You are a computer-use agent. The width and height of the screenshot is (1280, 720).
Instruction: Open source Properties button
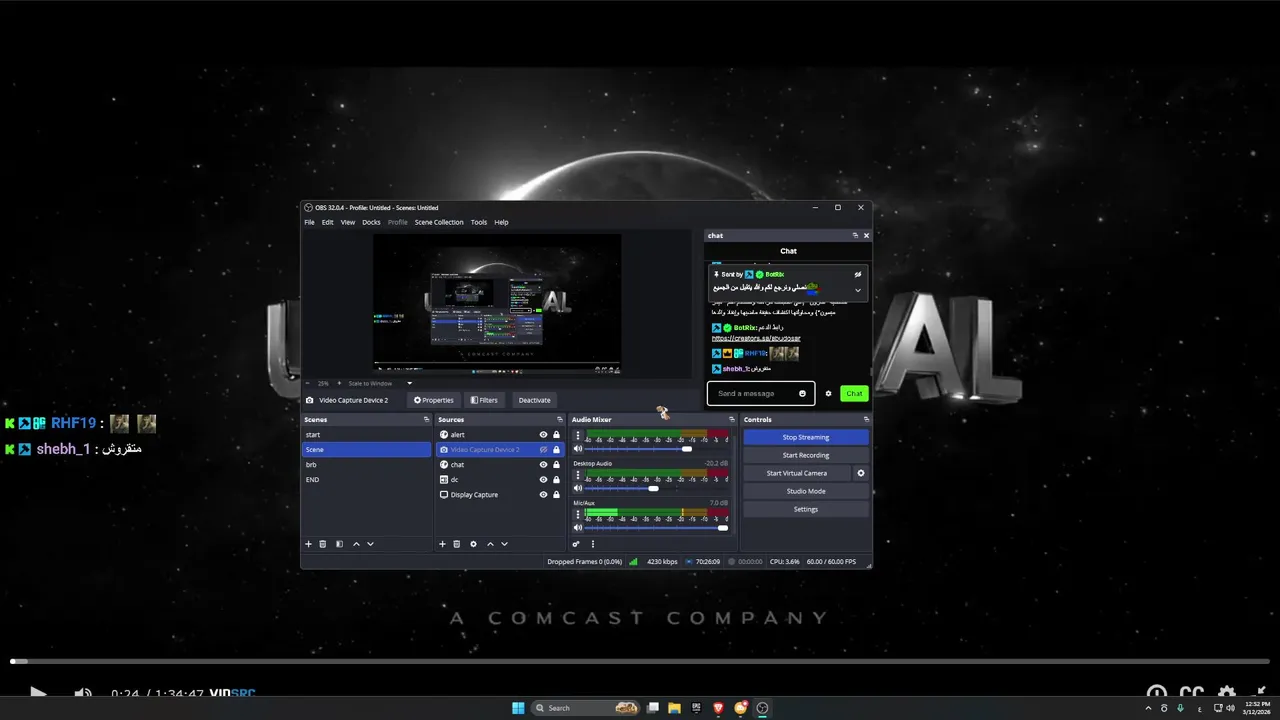[434, 400]
